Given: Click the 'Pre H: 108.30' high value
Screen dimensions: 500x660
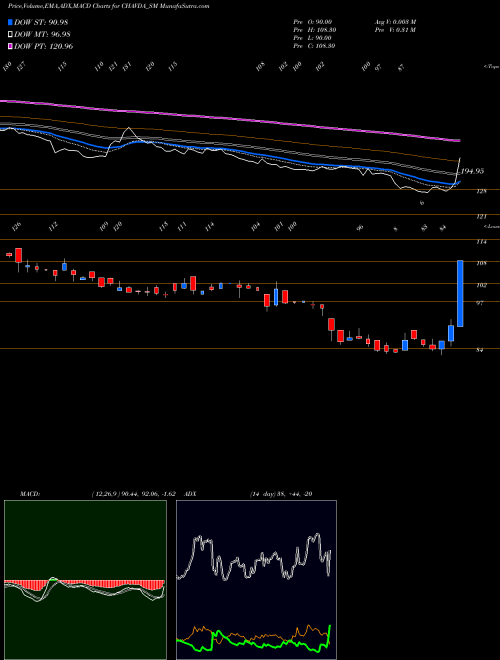Looking at the screenshot, I should pos(314,30).
